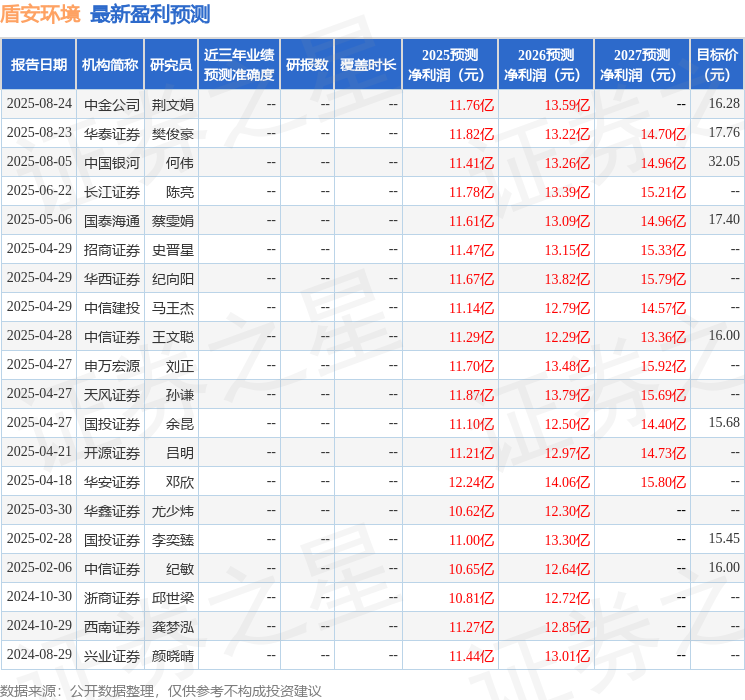Screen dimensions: 745x700
Task: Click analyst name 樊俊豪
Action: (172, 134)
